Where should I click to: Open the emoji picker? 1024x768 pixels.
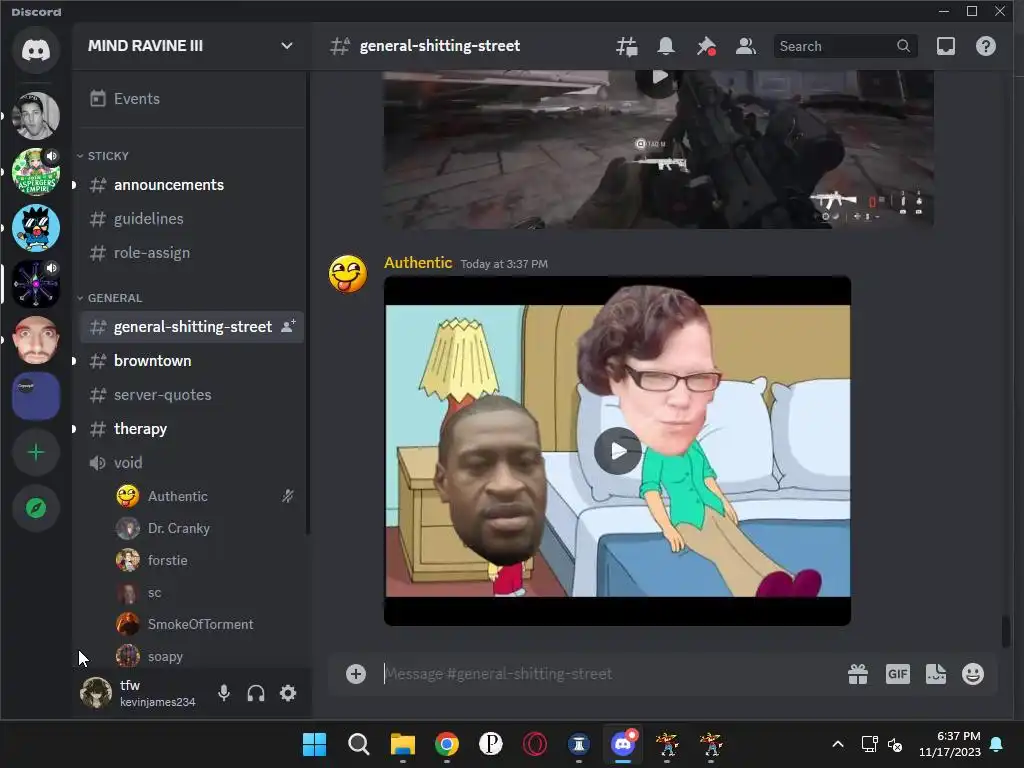[x=973, y=674]
